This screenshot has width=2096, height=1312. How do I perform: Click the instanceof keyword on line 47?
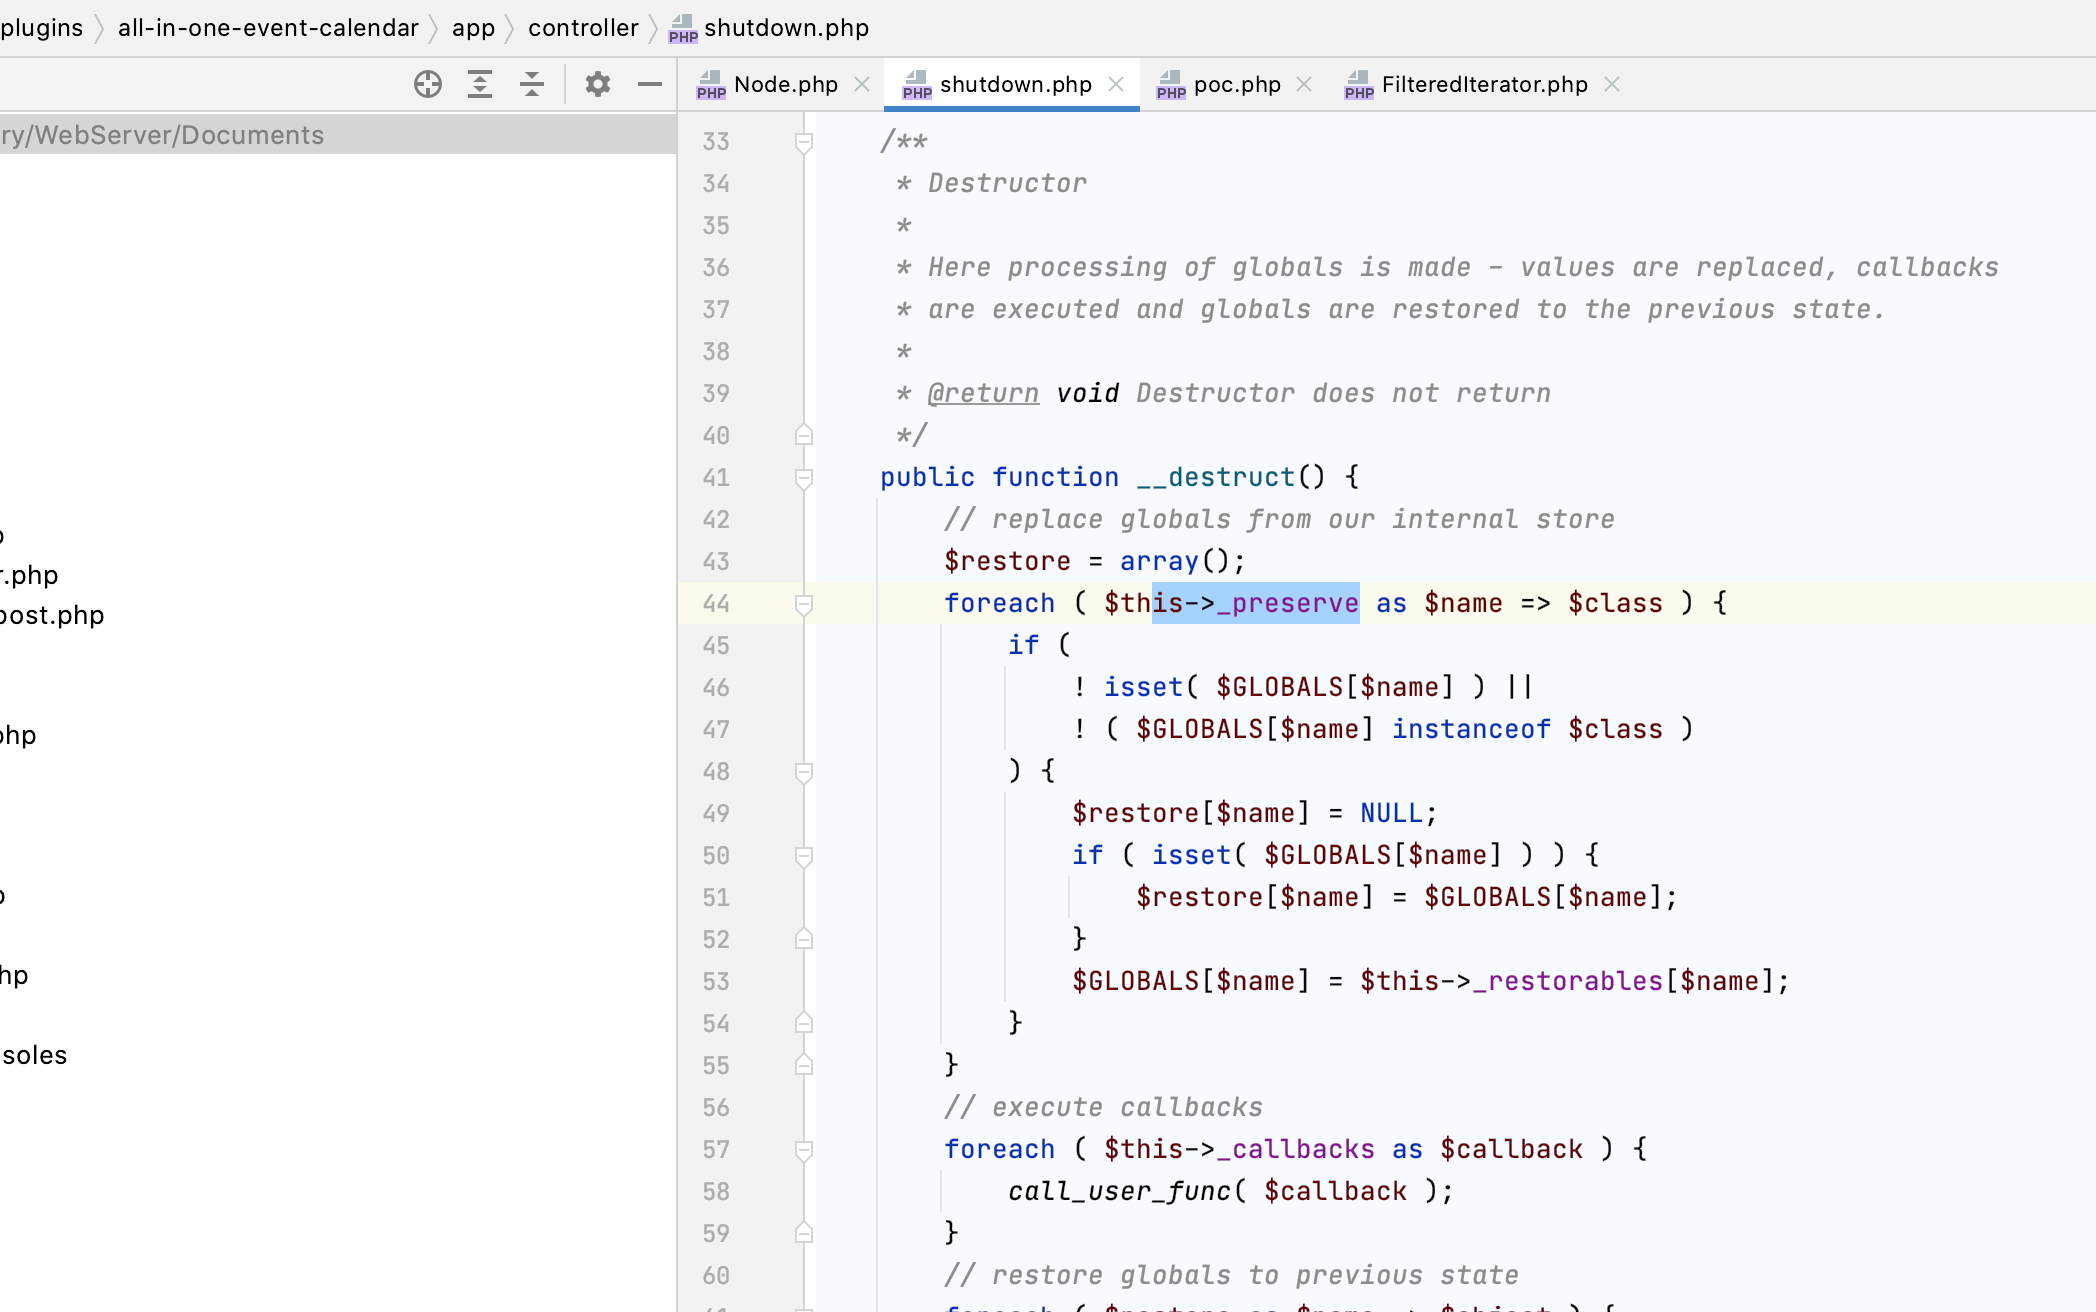(1472, 729)
